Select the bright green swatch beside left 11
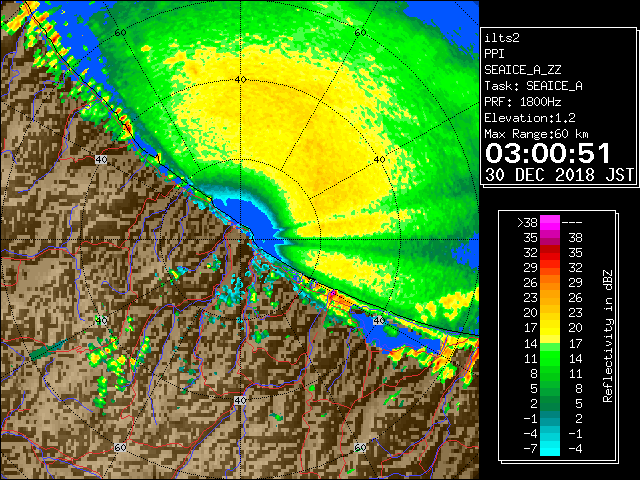 tap(550, 358)
